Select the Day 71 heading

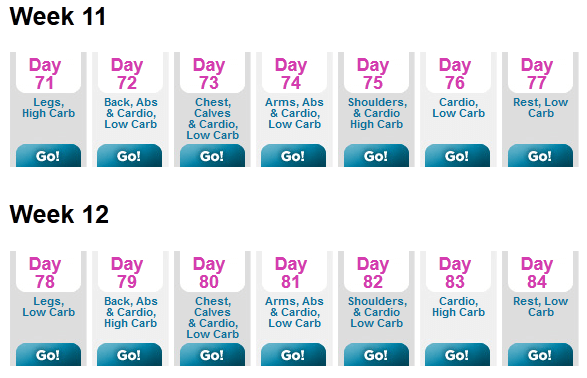[45, 74]
